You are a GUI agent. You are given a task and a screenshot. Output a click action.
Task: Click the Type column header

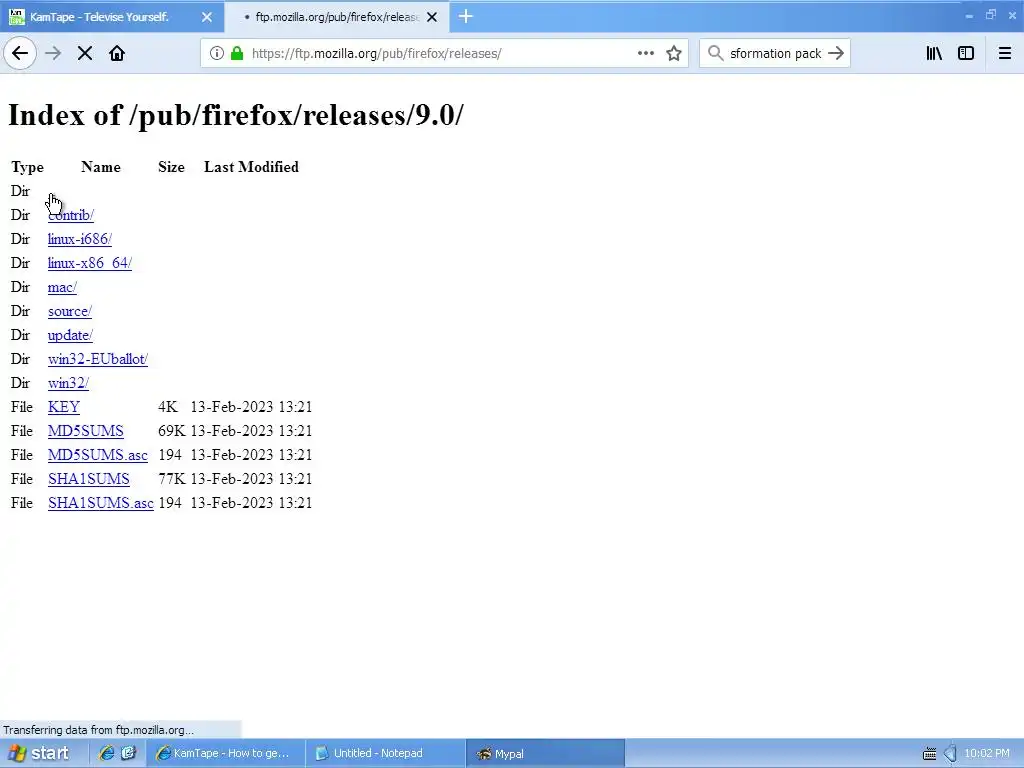(27, 167)
